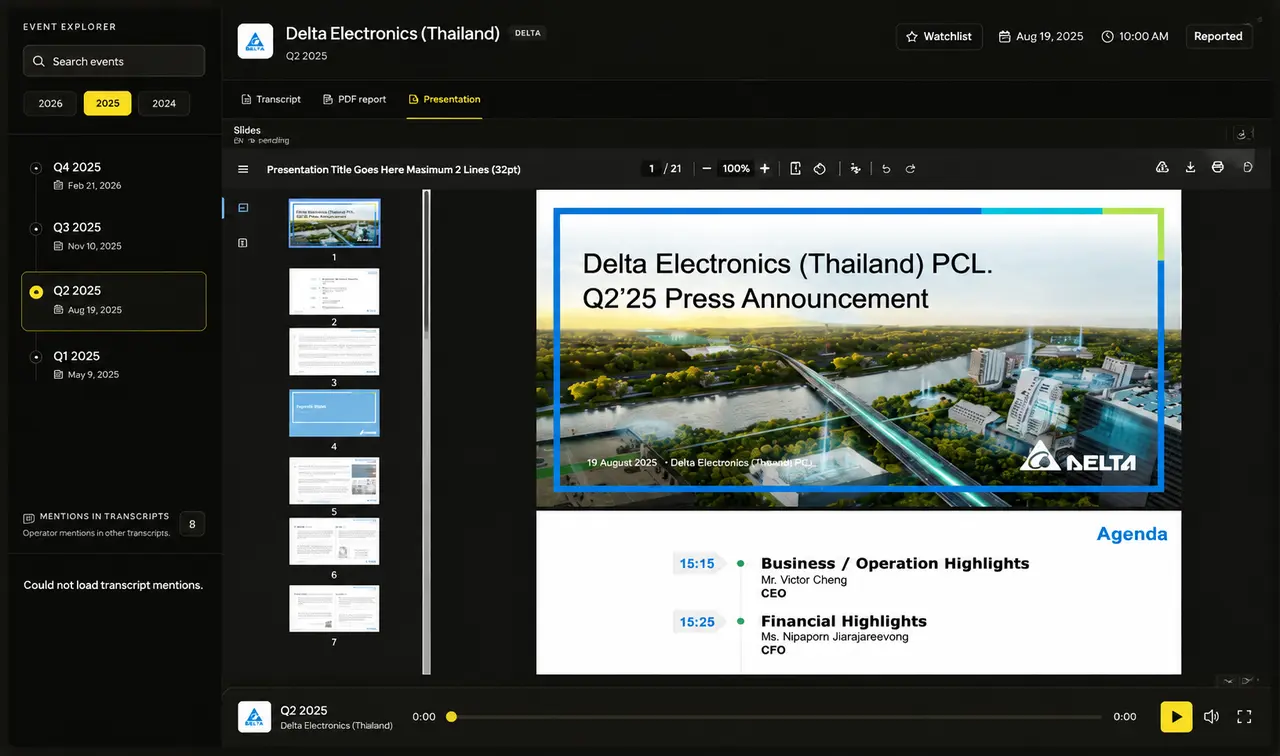
Task: Click the page number input box
Action: pyautogui.click(x=651, y=169)
